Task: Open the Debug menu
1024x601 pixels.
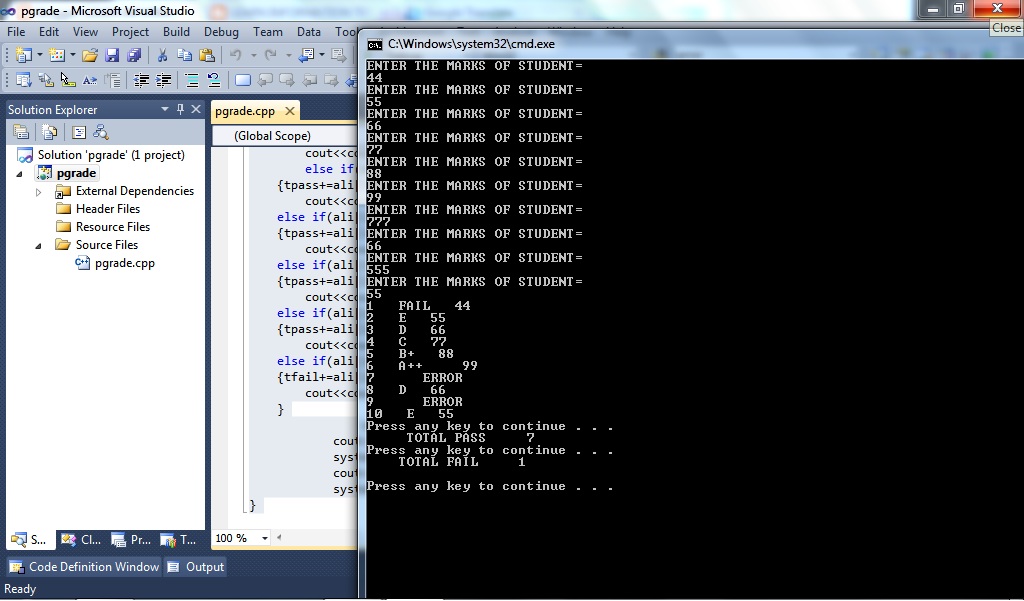Action: pyautogui.click(x=221, y=31)
